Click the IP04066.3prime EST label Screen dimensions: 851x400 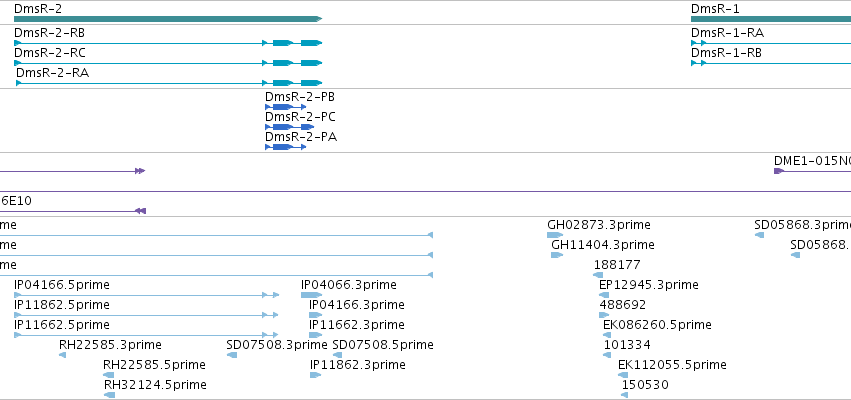(x=349, y=285)
